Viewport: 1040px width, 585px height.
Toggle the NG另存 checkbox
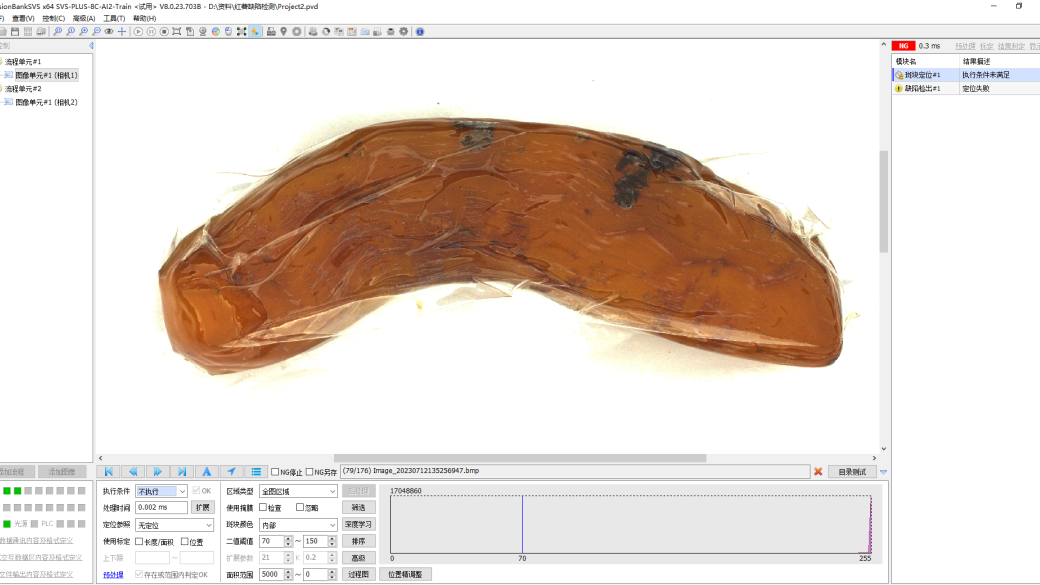point(309,472)
